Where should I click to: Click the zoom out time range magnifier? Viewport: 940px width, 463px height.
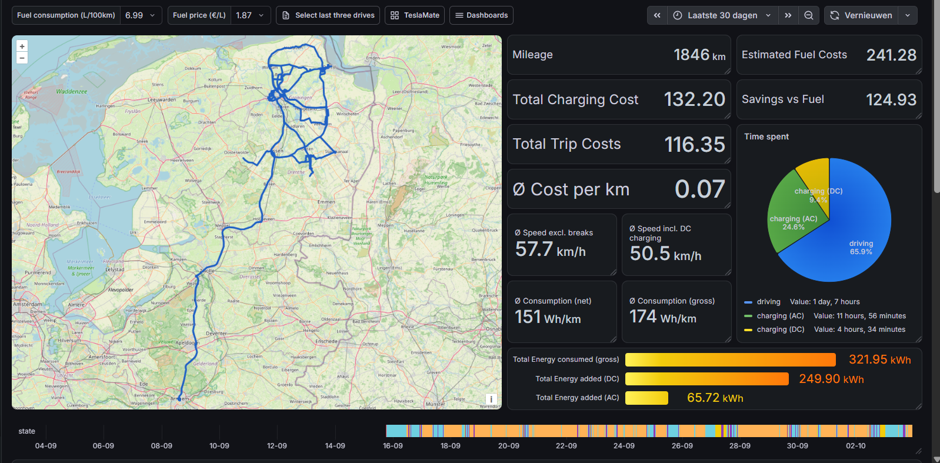[809, 16]
